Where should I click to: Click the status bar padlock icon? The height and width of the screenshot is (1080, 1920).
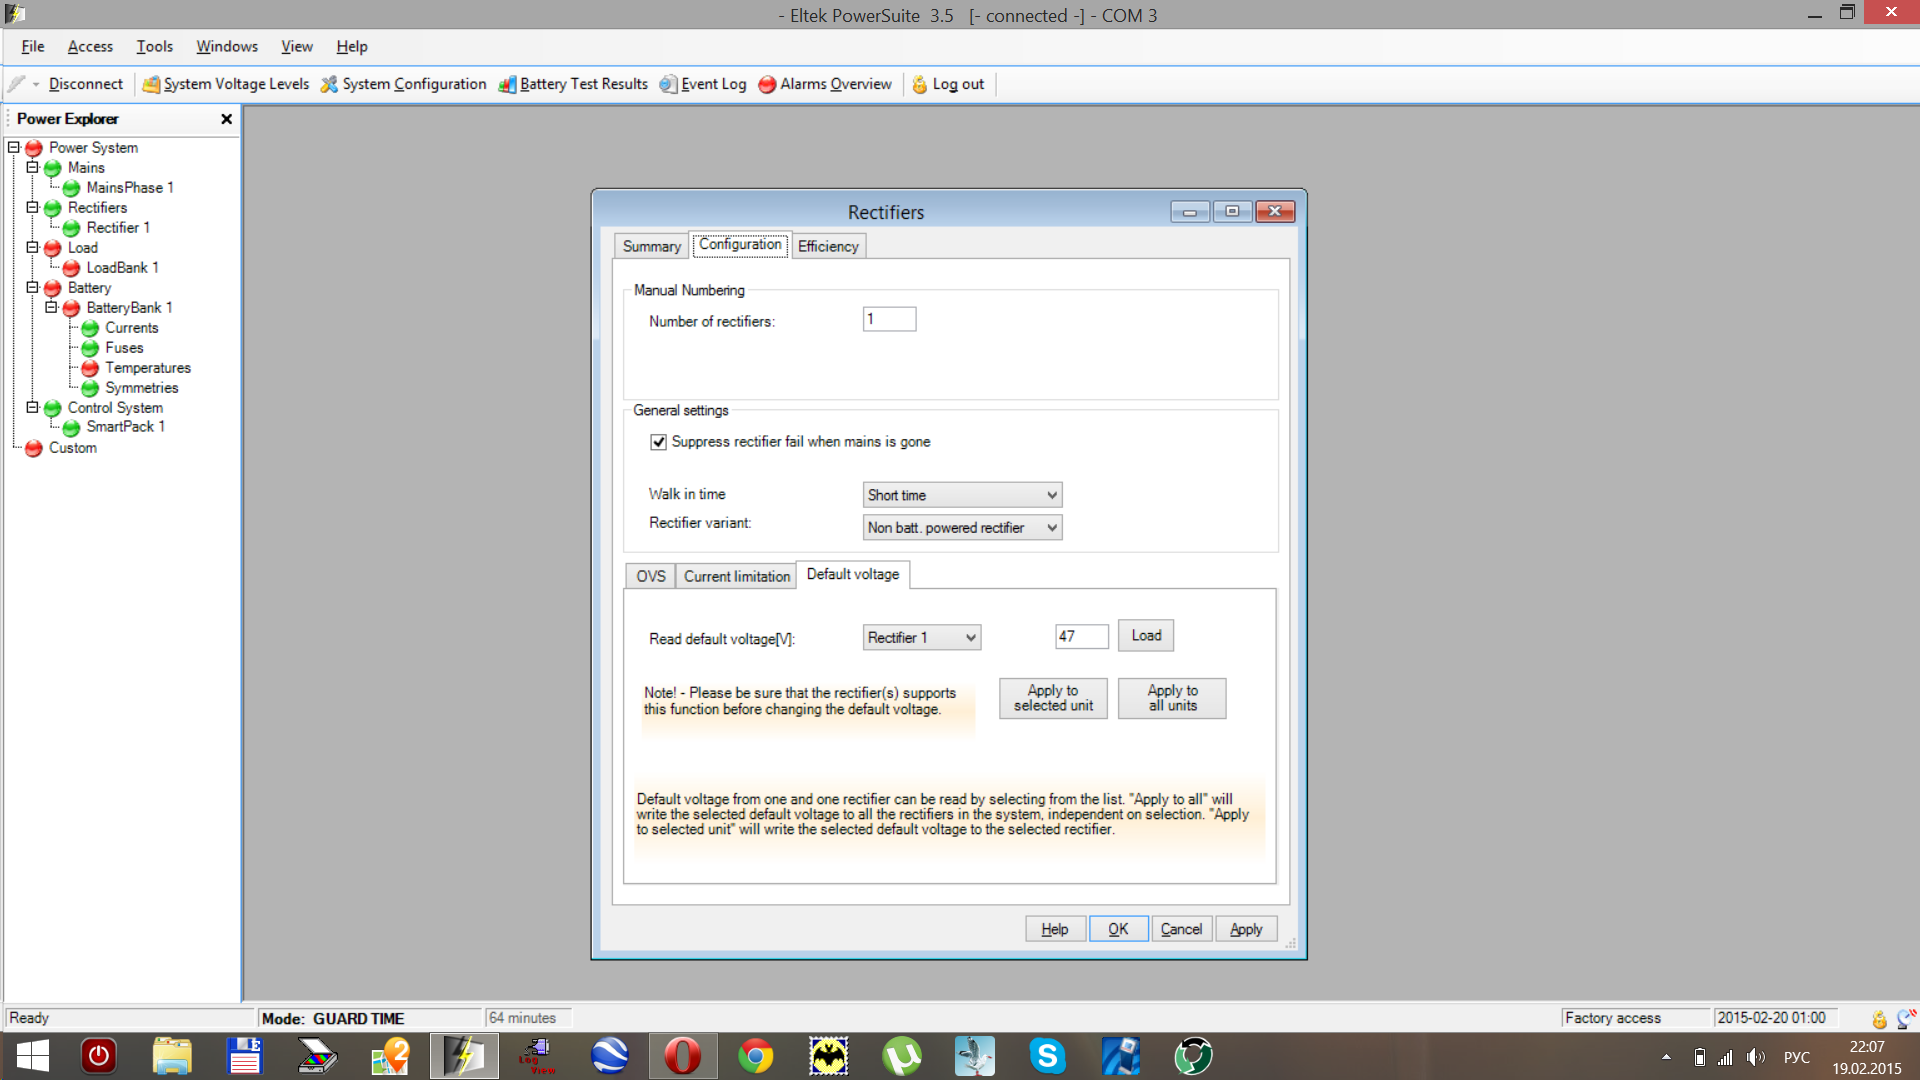click(x=1879, y=1018)
